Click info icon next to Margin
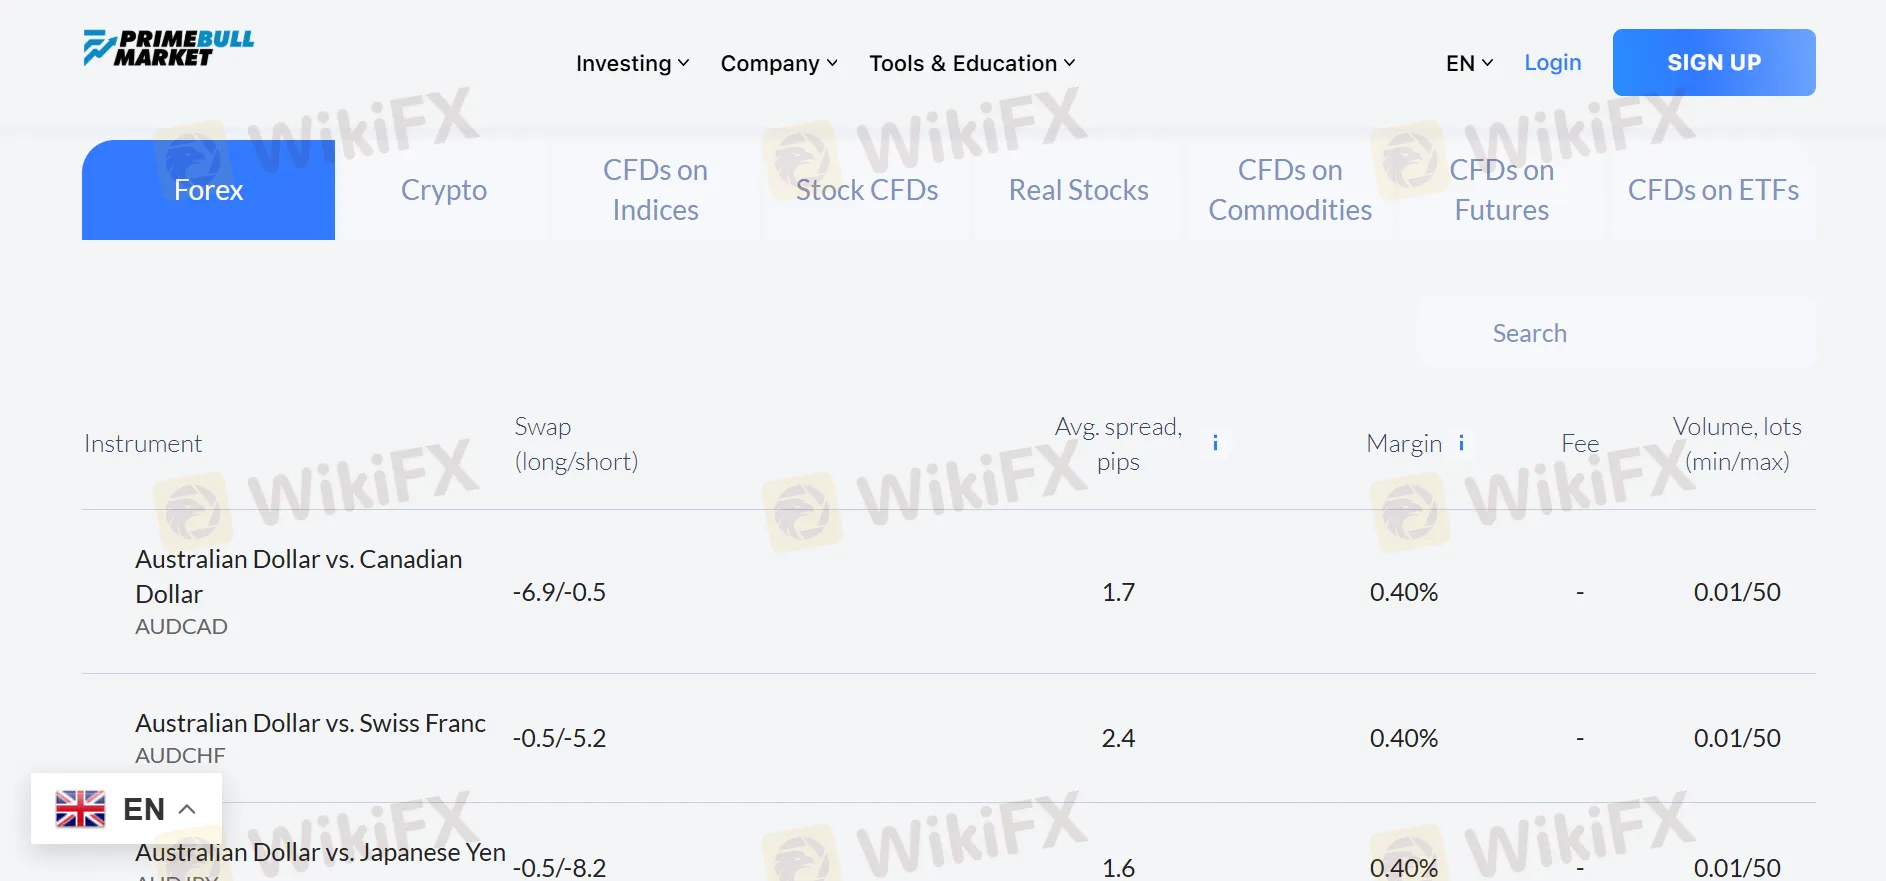The height and width of the screenshot is (881, 1886). 1461,443
